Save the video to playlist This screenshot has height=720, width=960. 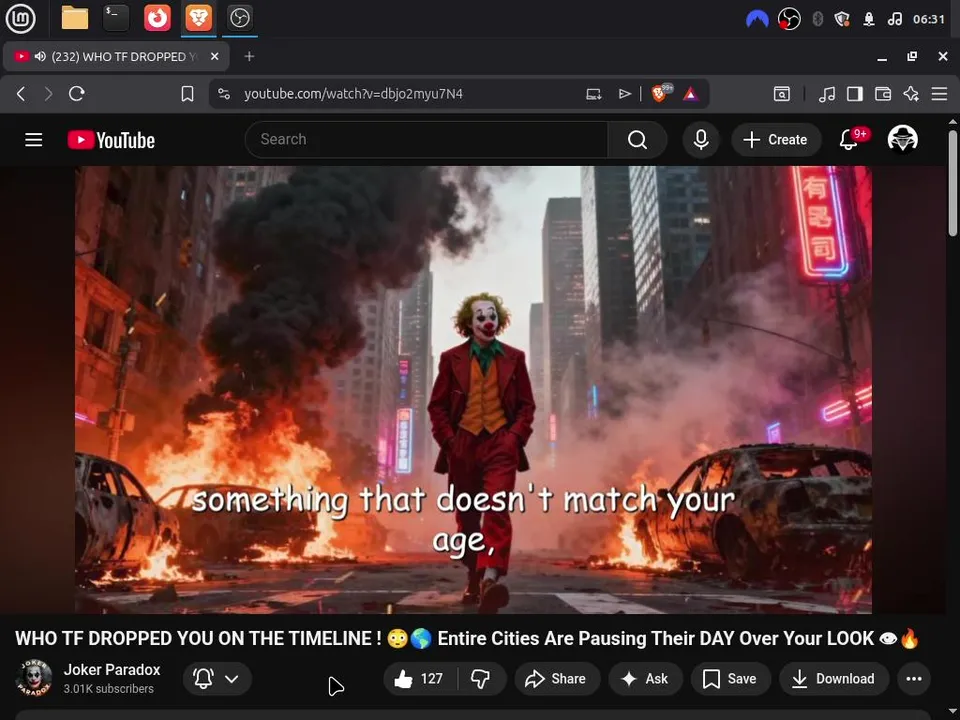729,678
